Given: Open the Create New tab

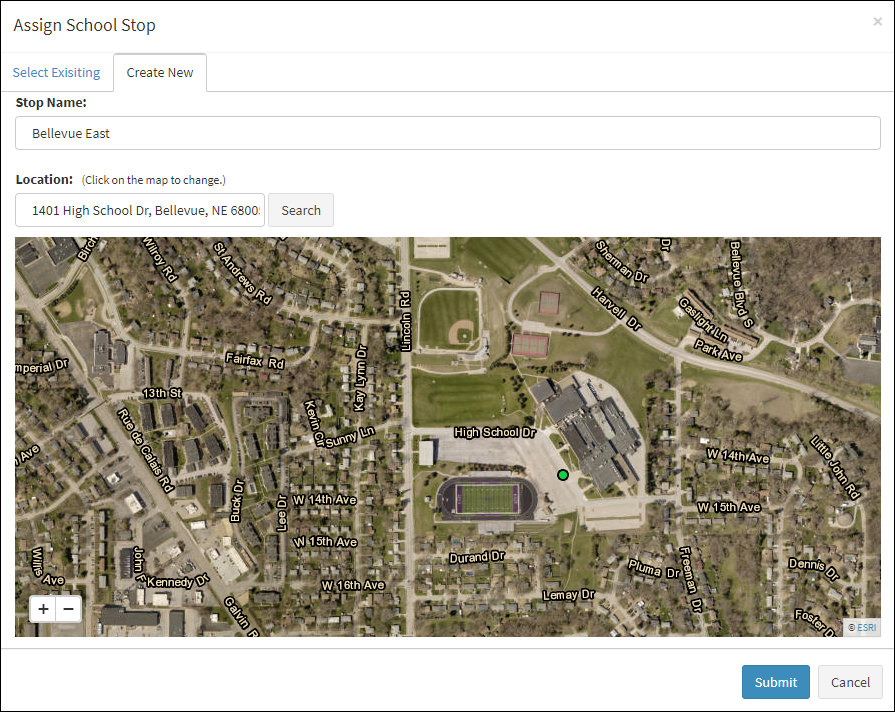Looking at the screenshot, I should (x=160, y=73).
